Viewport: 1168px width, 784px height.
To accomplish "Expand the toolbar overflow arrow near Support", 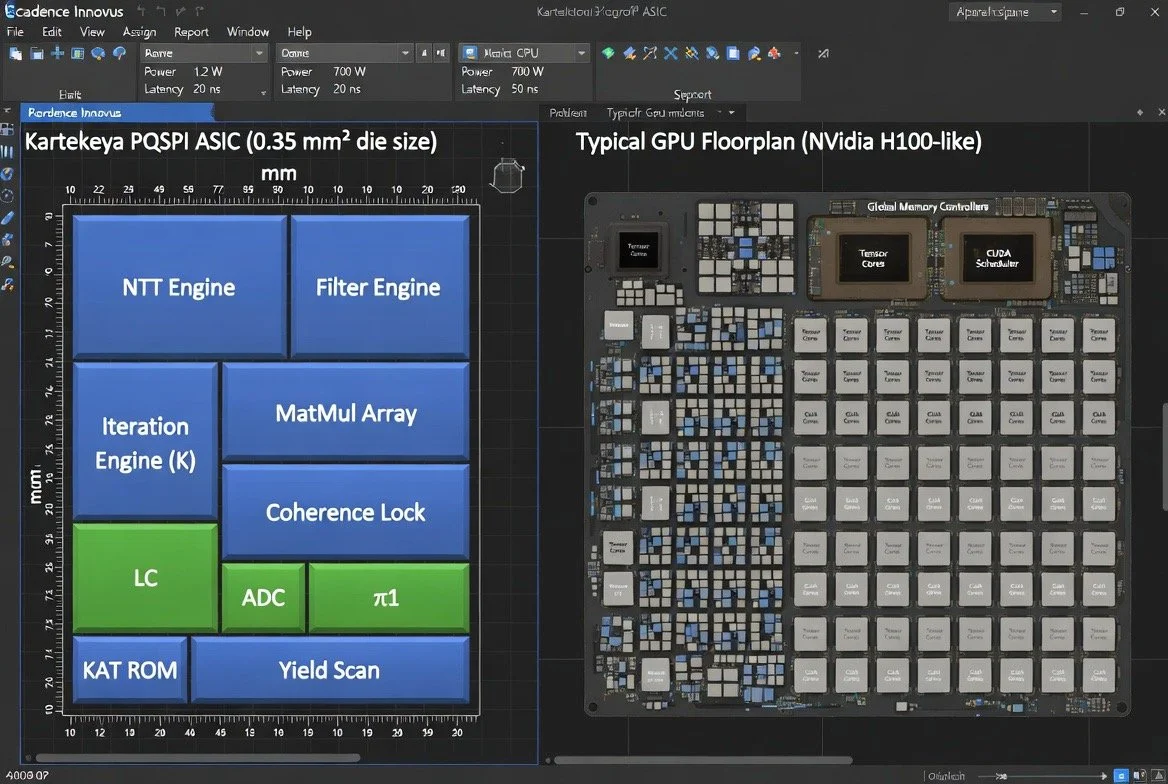I will 796,54.
